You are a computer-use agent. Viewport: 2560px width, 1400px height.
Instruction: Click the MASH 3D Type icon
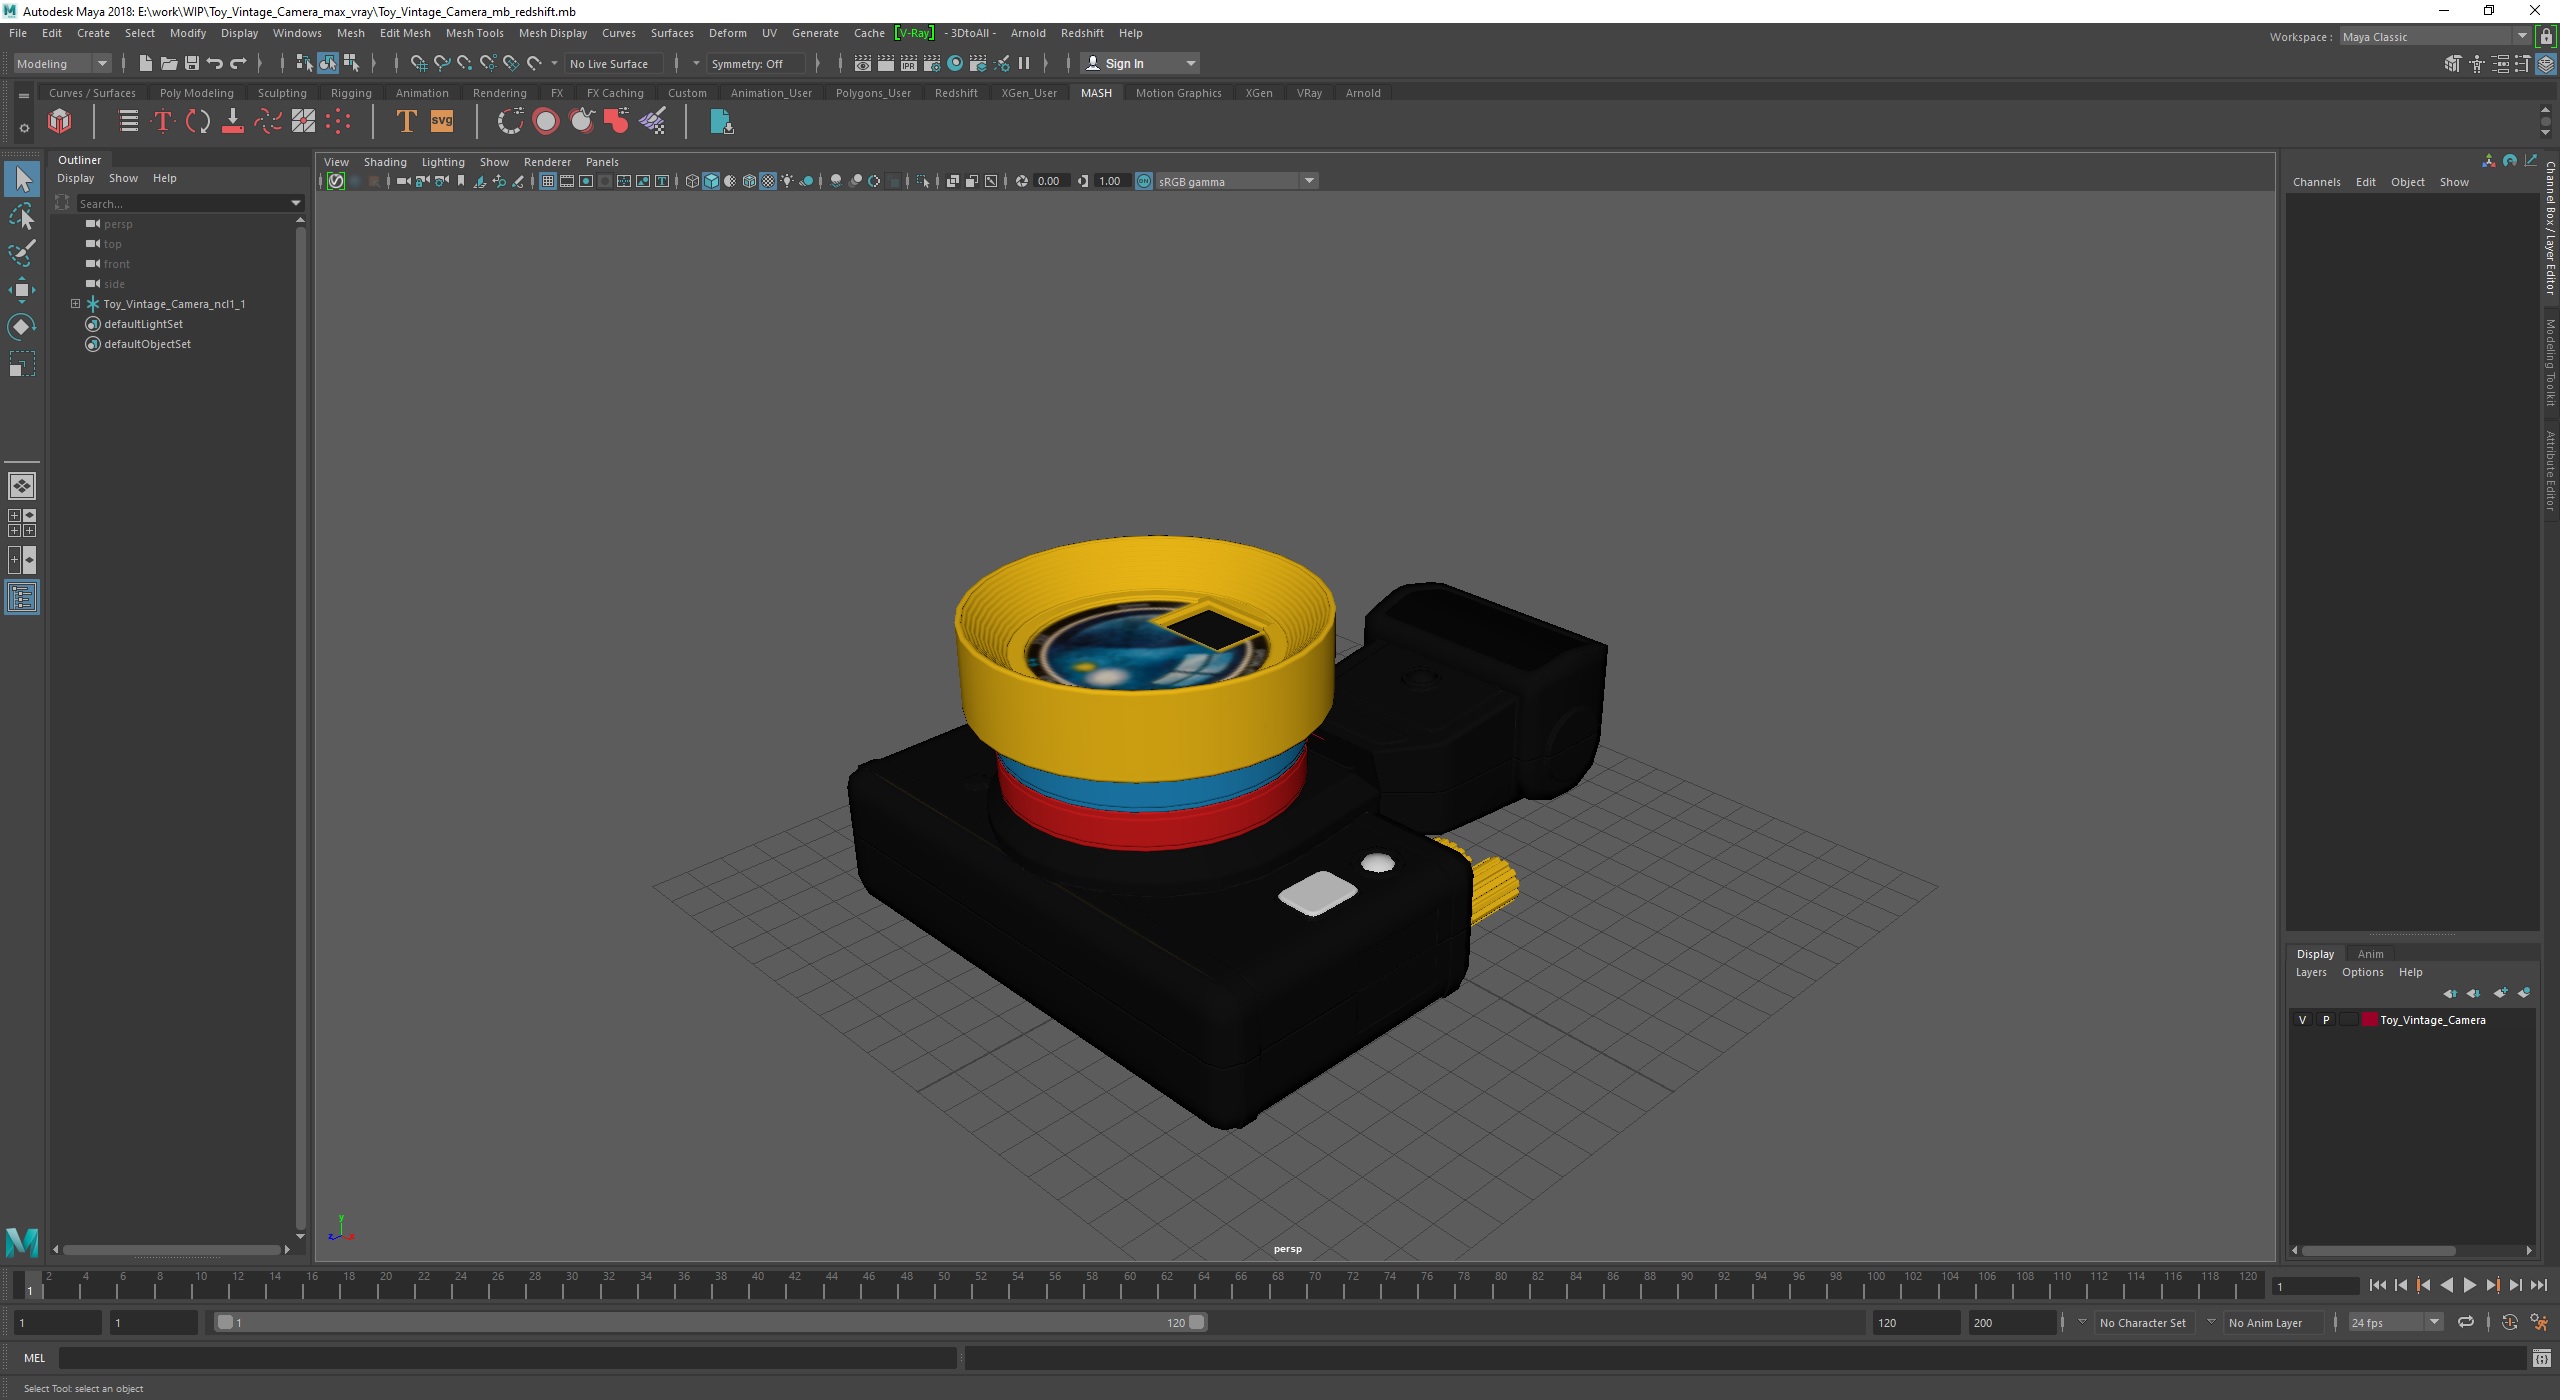pyautogui.click(x=406, y=122)
